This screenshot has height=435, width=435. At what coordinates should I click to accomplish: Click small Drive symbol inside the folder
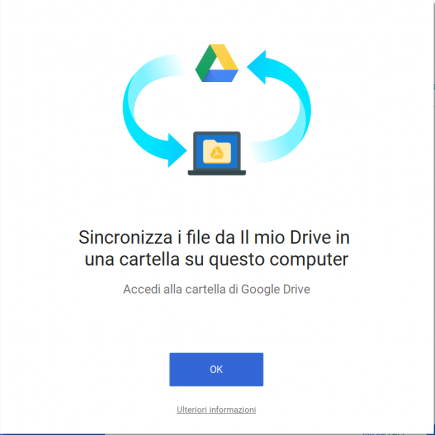pos(217,153)
